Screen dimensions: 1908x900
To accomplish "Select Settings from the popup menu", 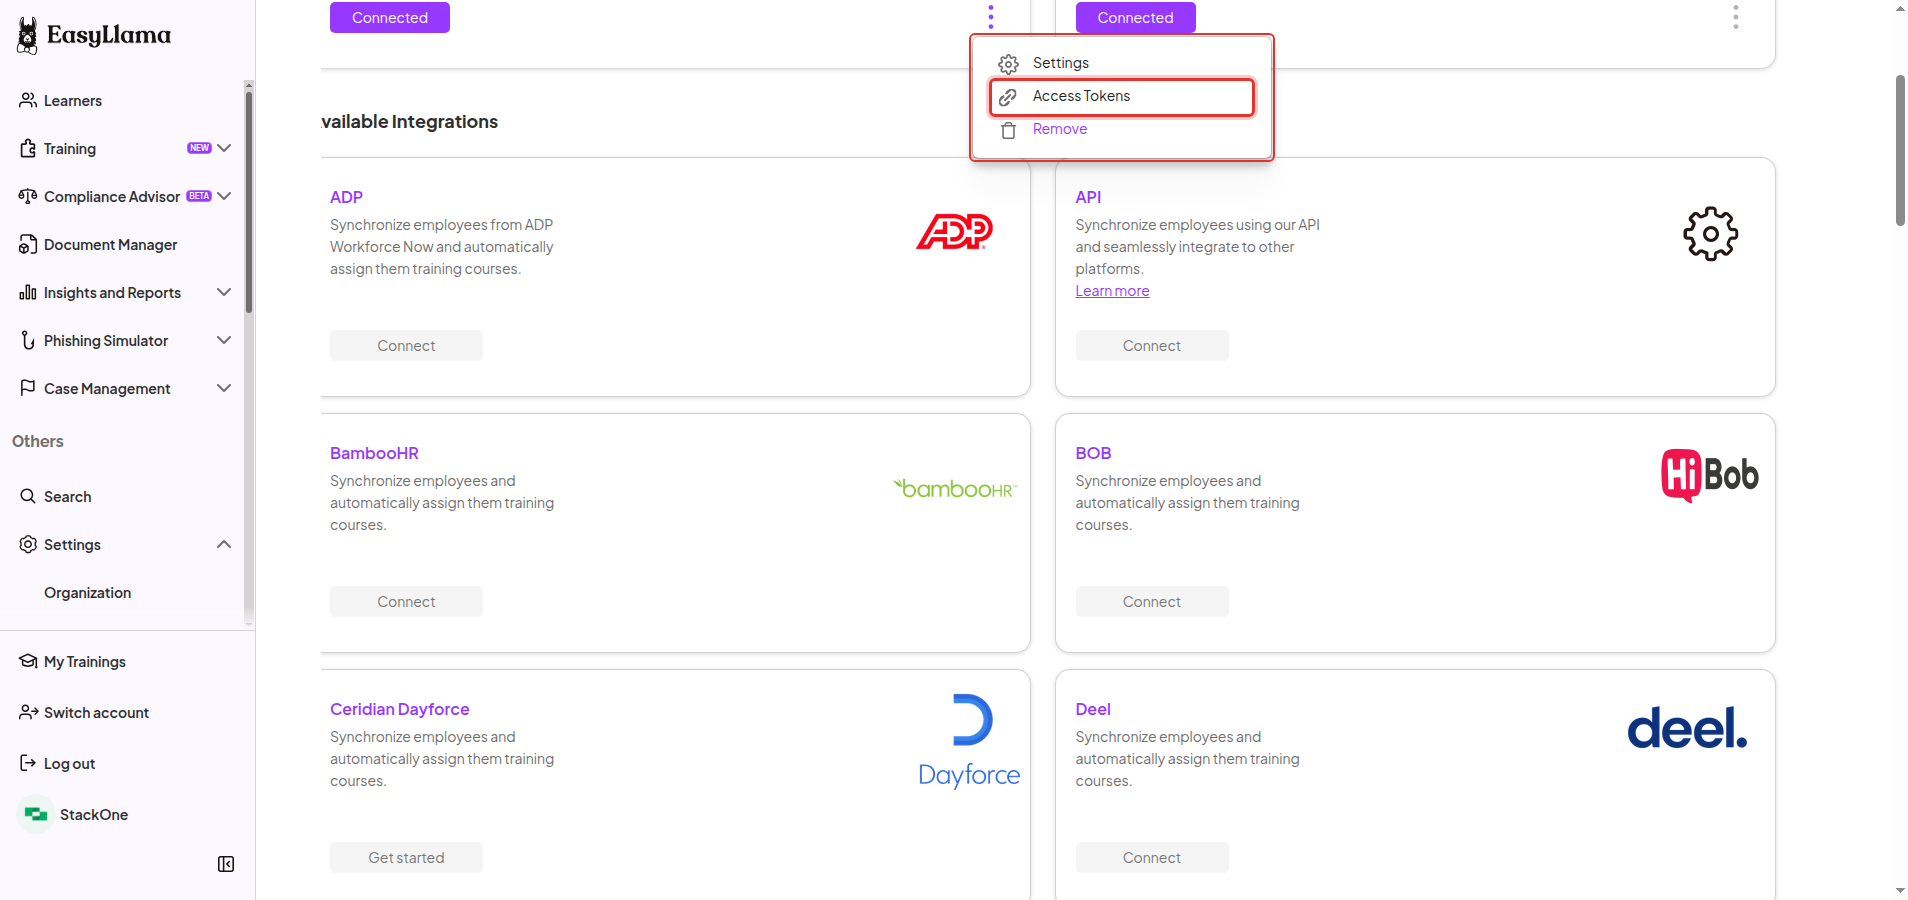I will pos(1121,63).
